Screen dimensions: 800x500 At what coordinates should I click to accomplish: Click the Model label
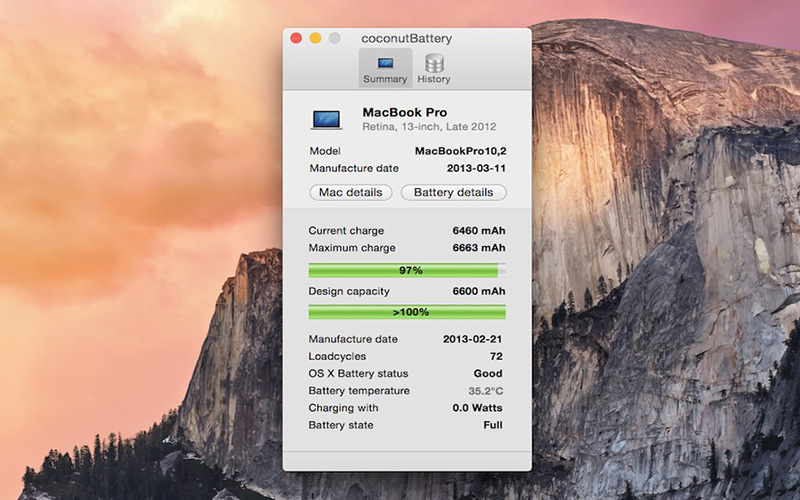coord(325,151)
